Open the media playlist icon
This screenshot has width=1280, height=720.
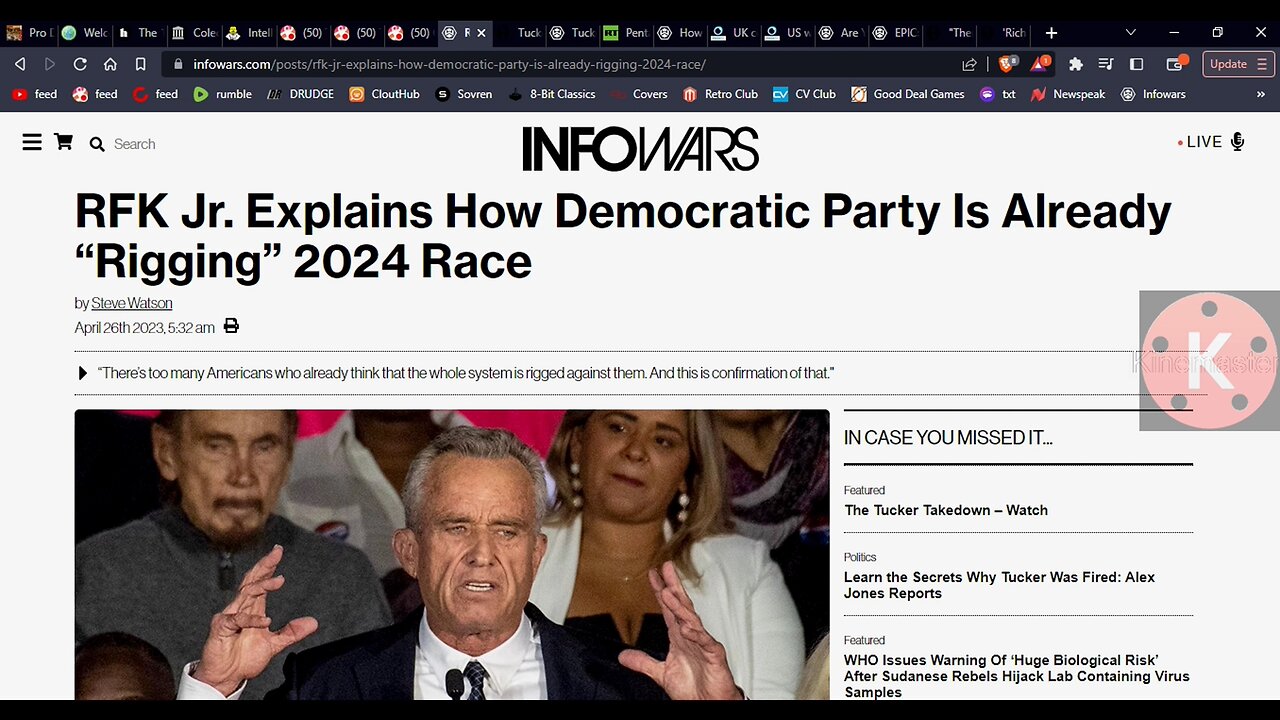tap(1106, 64)
